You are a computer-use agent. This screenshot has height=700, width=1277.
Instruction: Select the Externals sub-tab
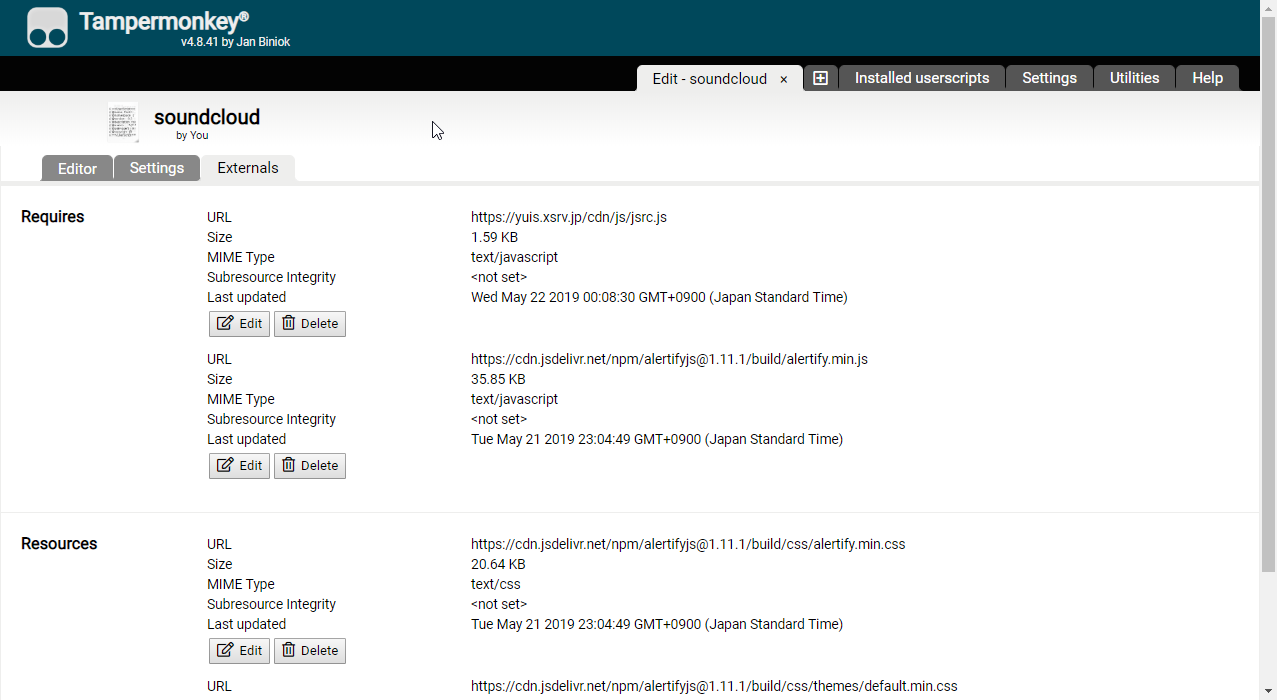pyautogui.click(x=248, y=168)
